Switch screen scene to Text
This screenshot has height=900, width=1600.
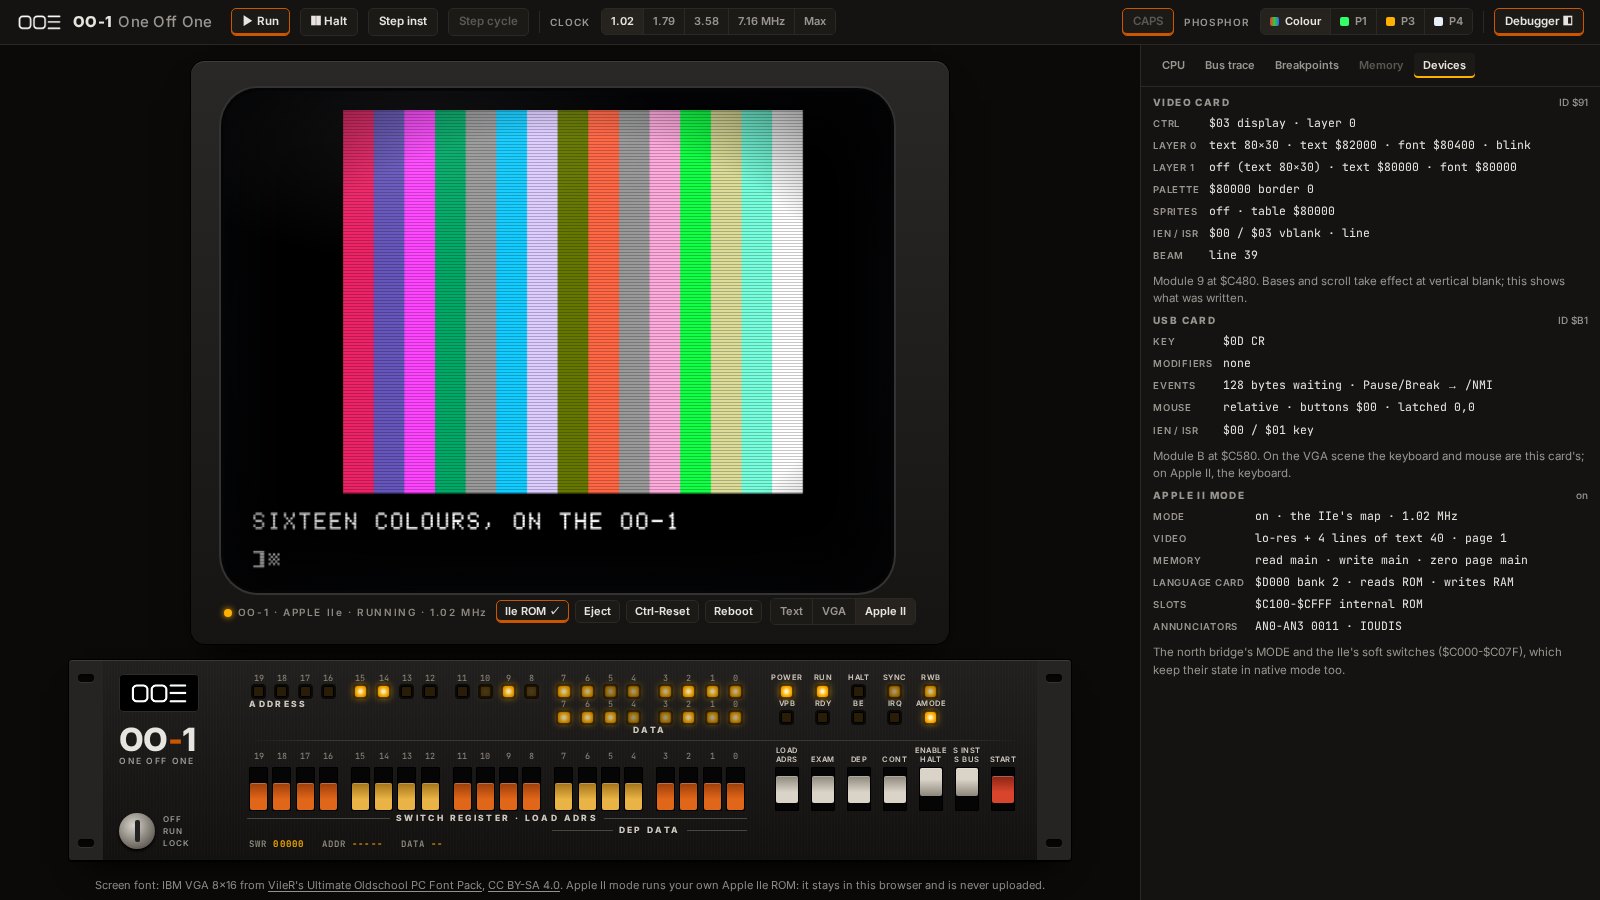click(x=791, y=611)
